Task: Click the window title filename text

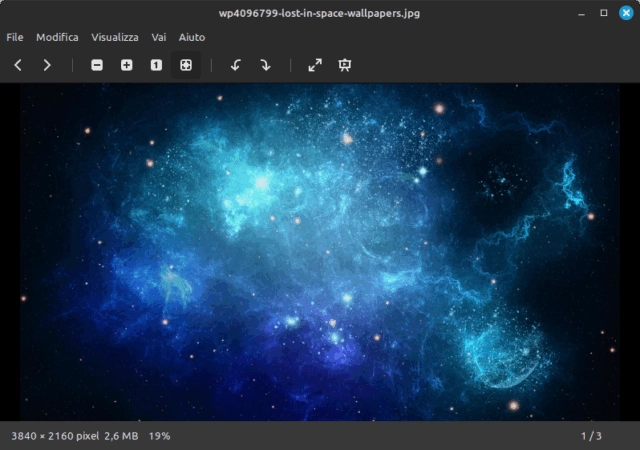Action: tap(319, 13)
